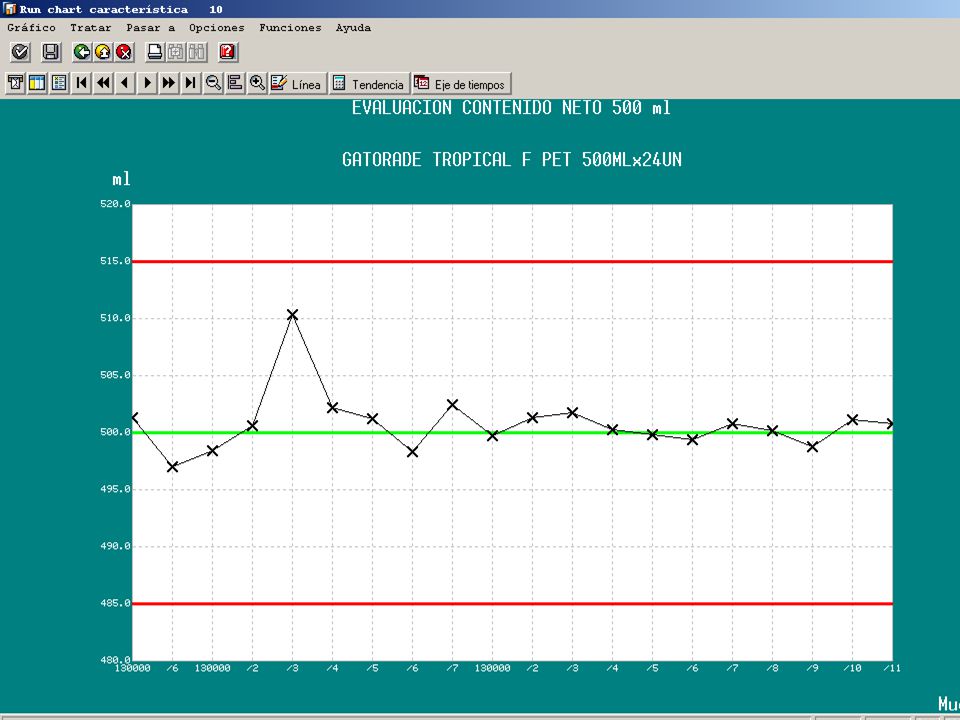This screenshot has width=960, height=720.
Task: Click the green checkmark Enter icon
Action: click(x=20, y=52)
